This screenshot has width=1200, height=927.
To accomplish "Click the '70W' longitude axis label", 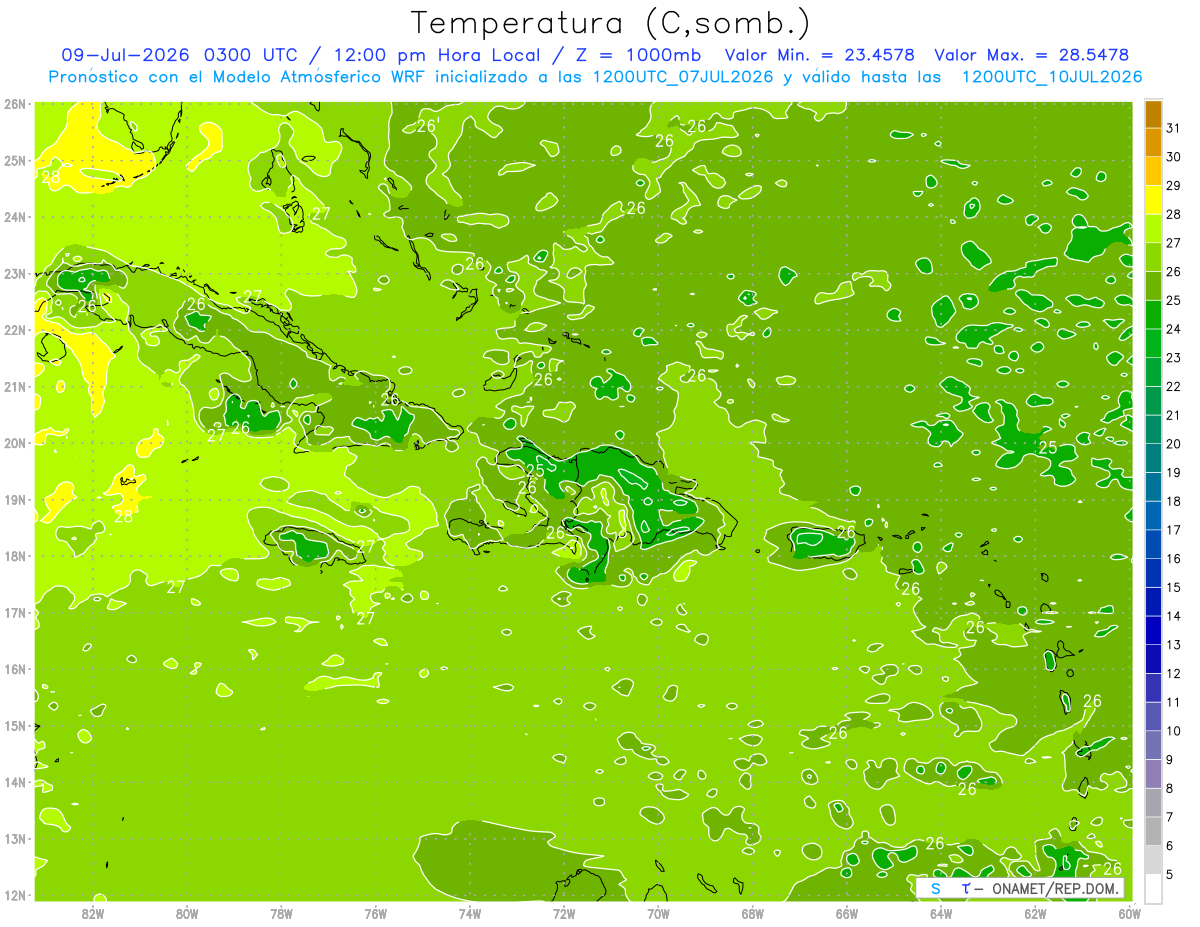I will 658,912.
